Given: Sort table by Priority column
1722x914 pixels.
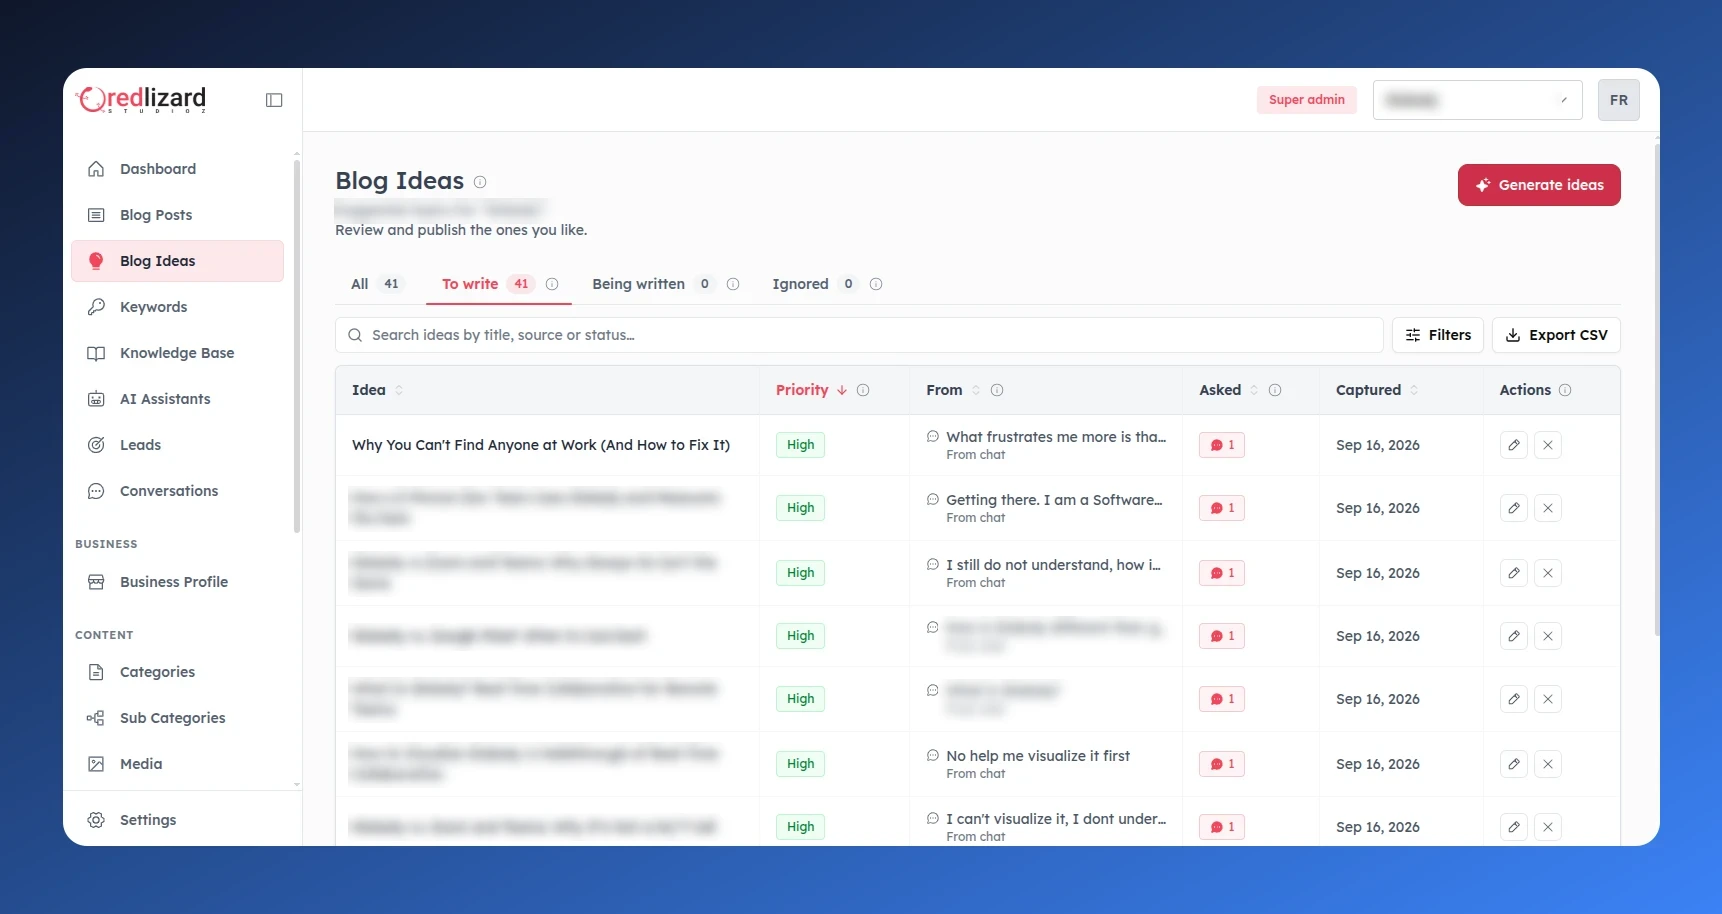Looking at the screenshot, I should click(x=811, y=390).
